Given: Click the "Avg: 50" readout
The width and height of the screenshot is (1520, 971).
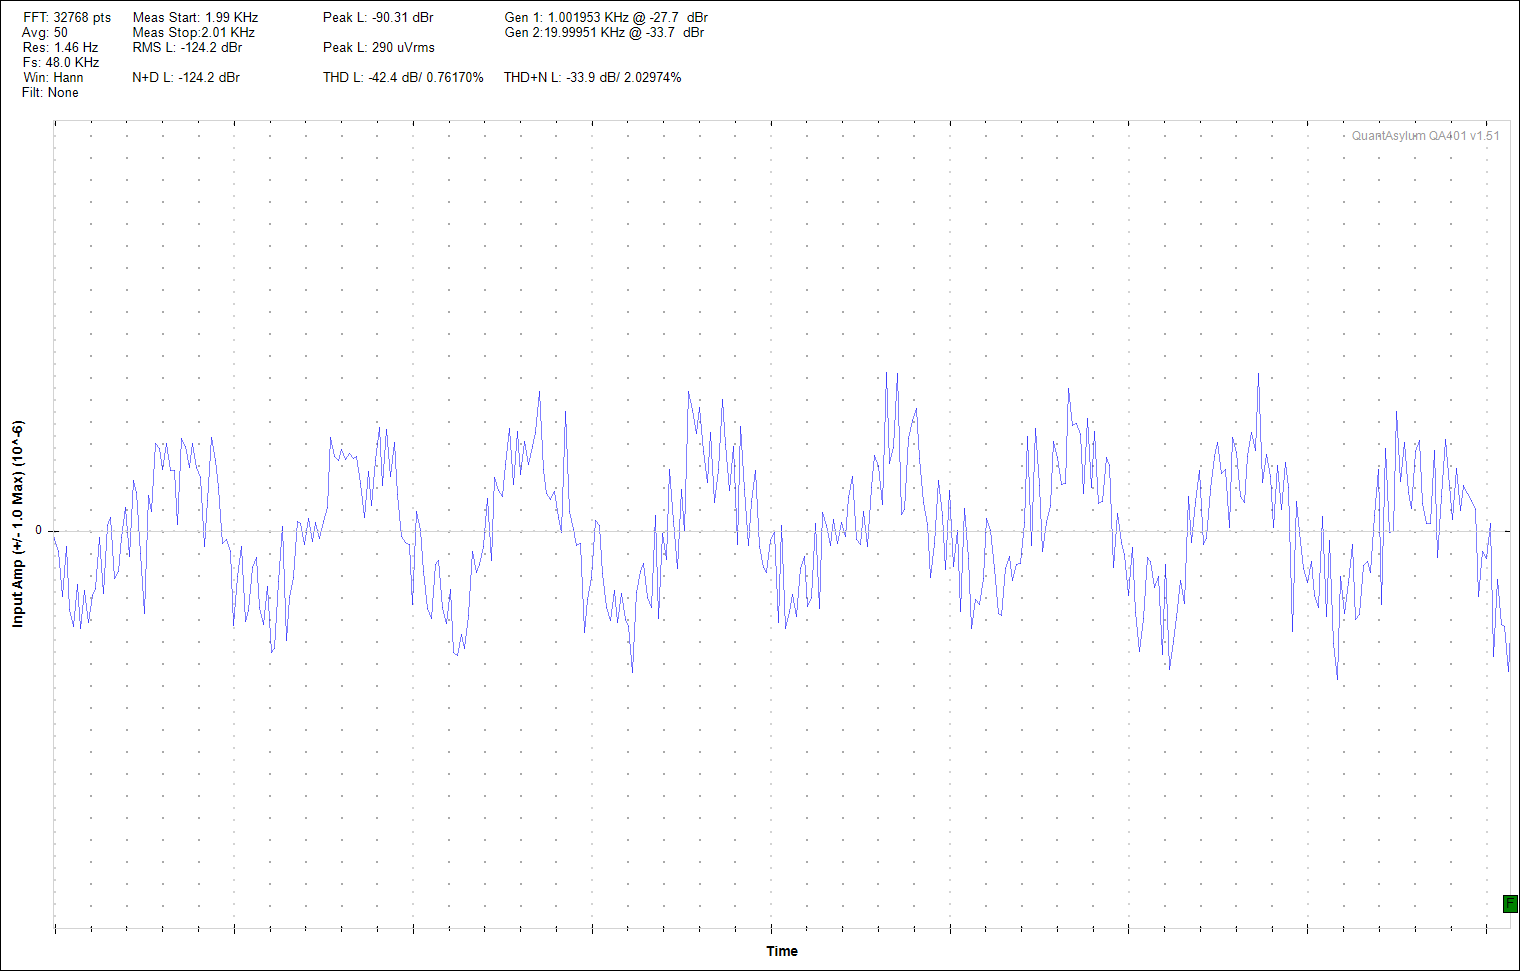Looking at the screenshot, I should tap(45, 32).
